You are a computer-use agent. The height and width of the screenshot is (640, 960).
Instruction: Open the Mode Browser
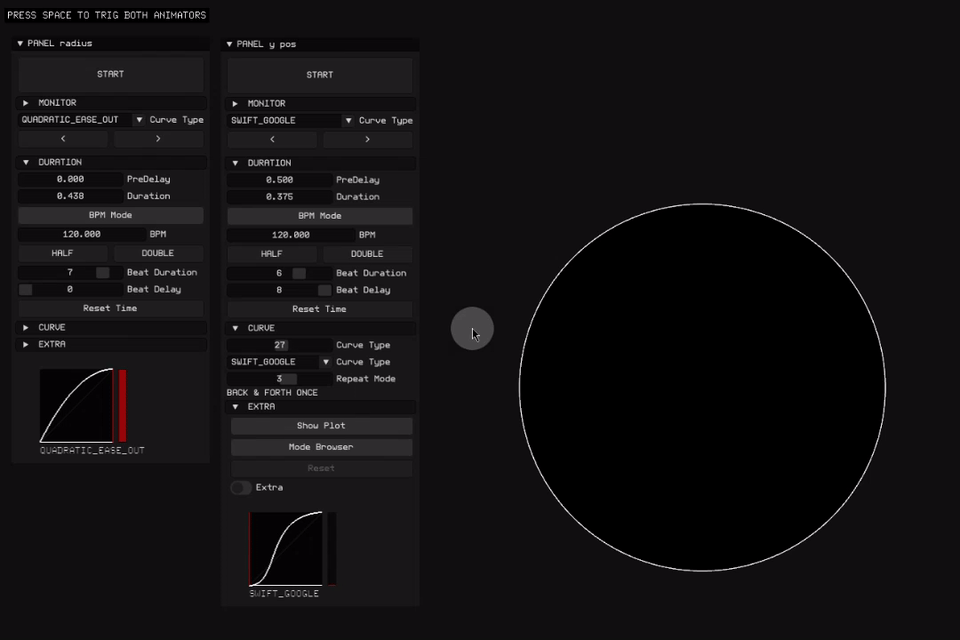click(321, 447)
